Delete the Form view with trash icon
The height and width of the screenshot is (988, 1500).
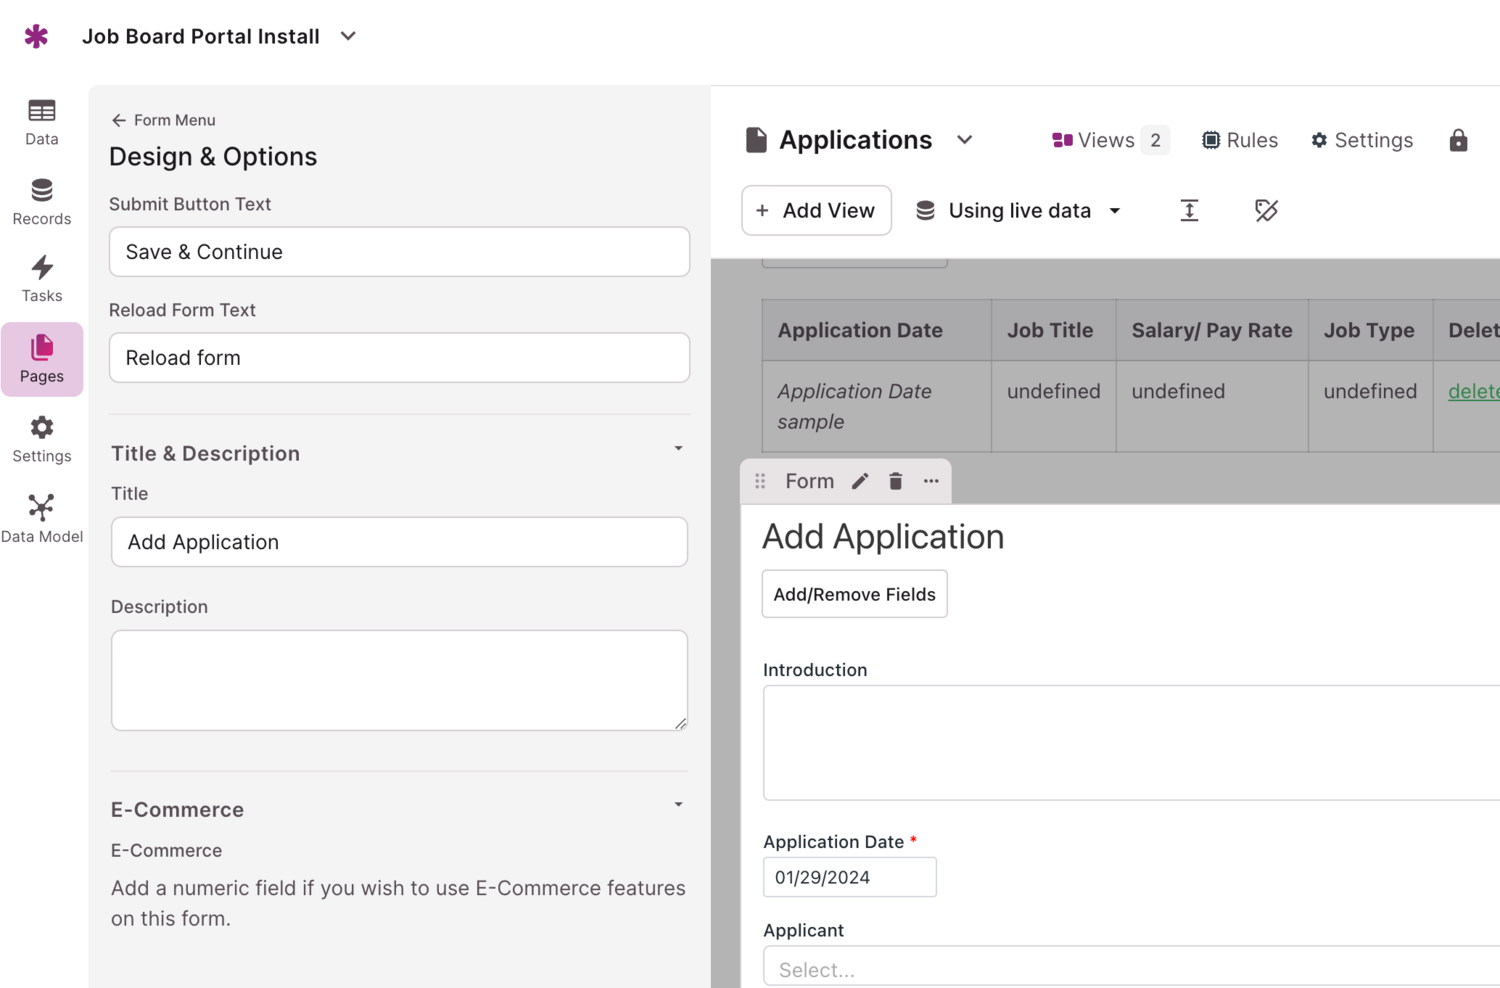[896, 481]
